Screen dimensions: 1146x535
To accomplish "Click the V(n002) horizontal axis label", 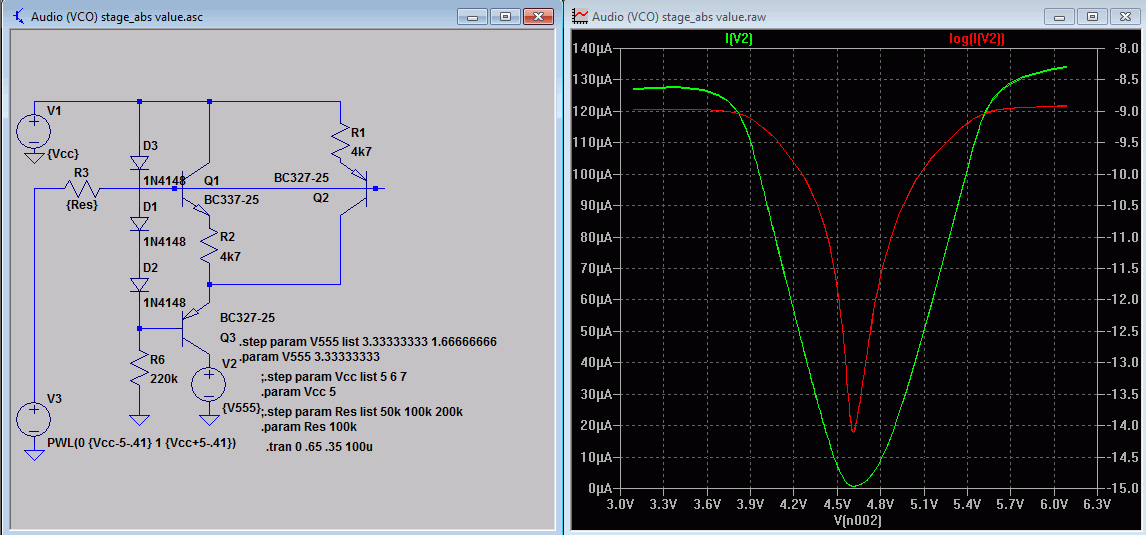I will click(x=858, y=520).
